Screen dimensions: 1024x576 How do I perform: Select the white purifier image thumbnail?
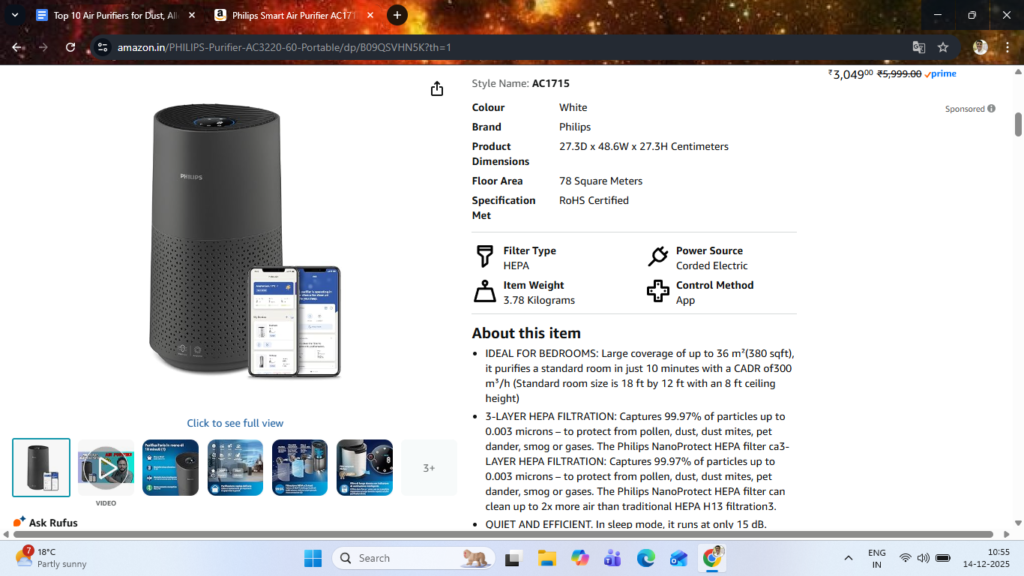coord(364,468)
